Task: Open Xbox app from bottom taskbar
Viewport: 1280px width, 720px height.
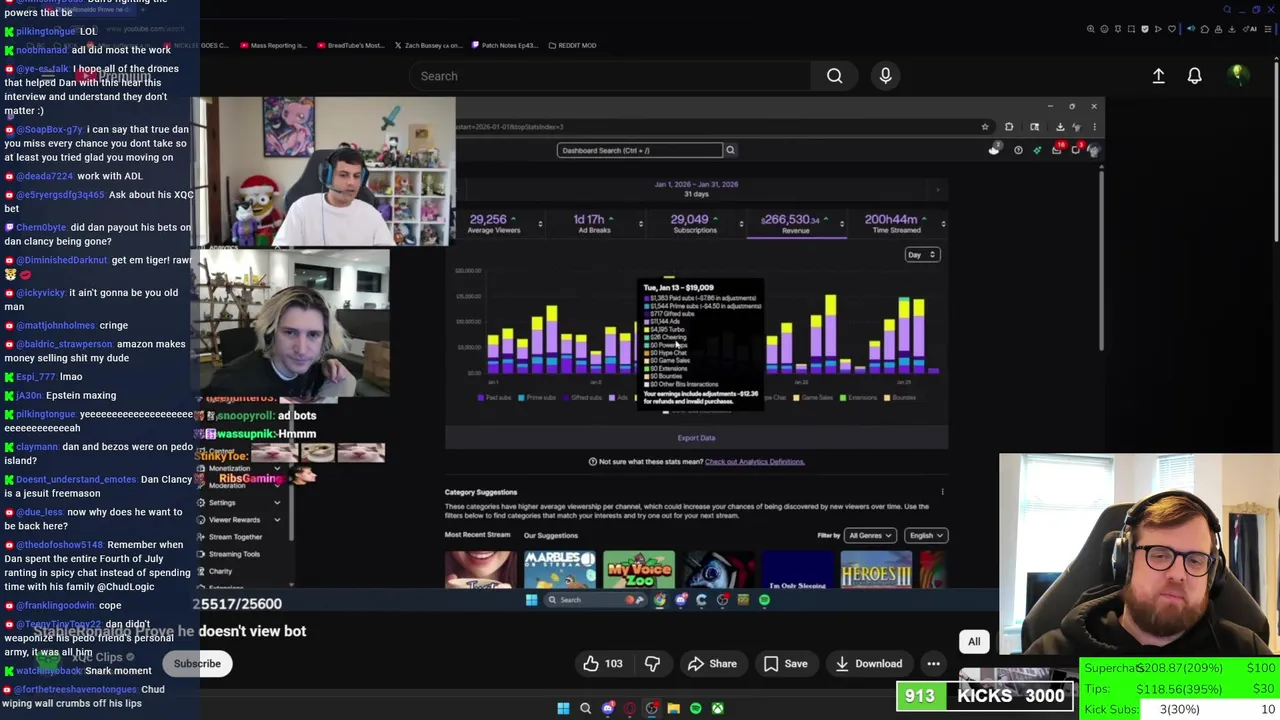Action: tap(717, 708)
